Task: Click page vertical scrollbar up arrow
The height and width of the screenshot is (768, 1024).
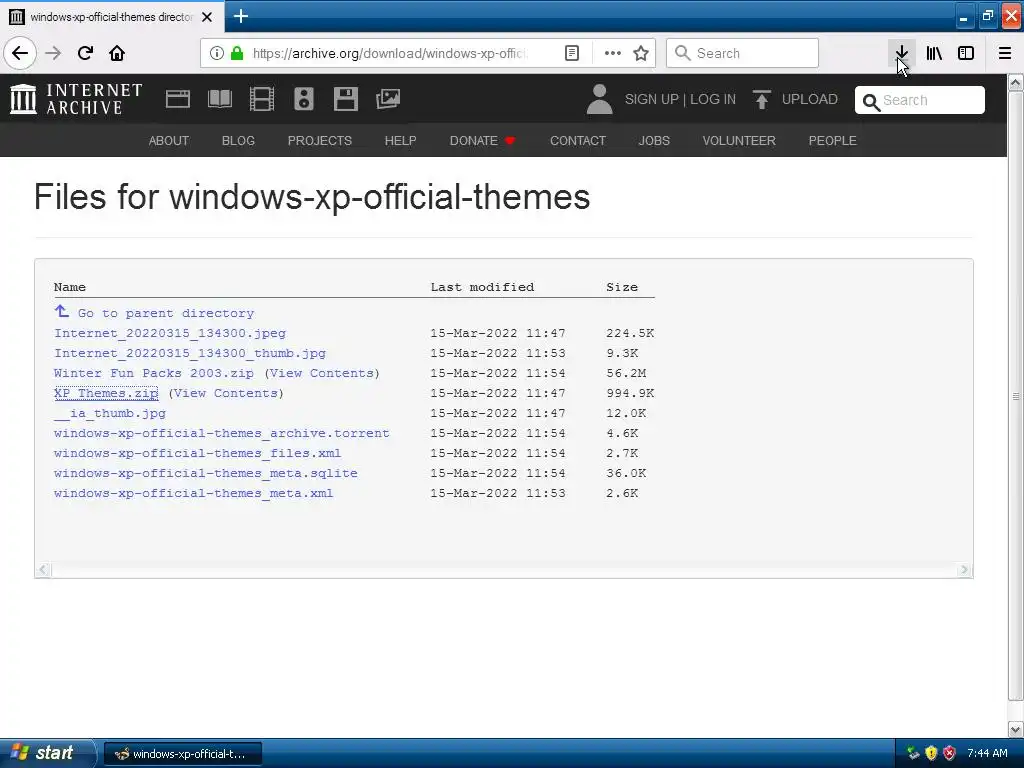Action: click(x=1016, y=82)
